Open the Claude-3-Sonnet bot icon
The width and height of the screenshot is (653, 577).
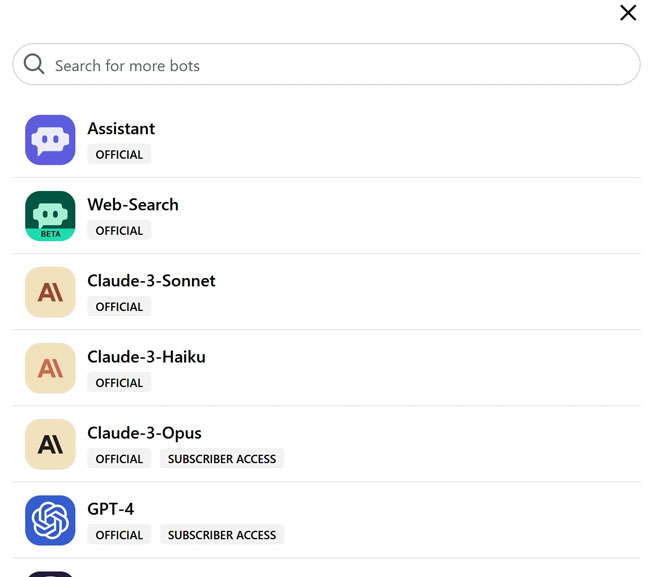50,292
